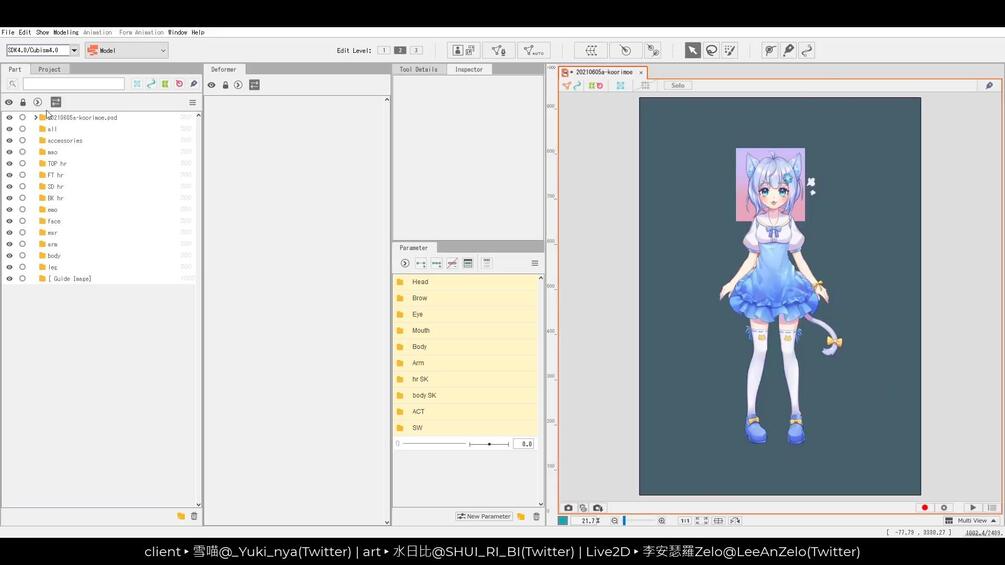
Task: Select the Inspector tab
Action: tap(469, 69)
